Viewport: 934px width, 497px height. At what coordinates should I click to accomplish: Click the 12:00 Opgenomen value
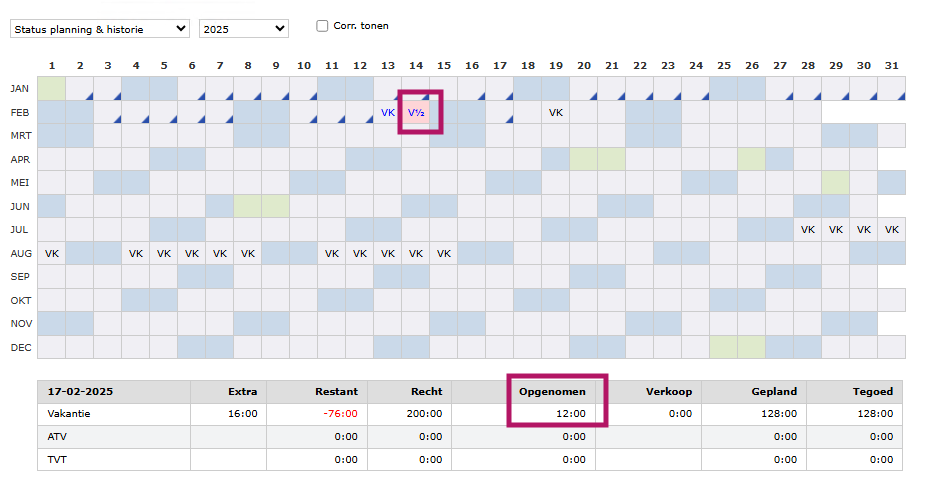pyautogui.click(x=571, y=413)
